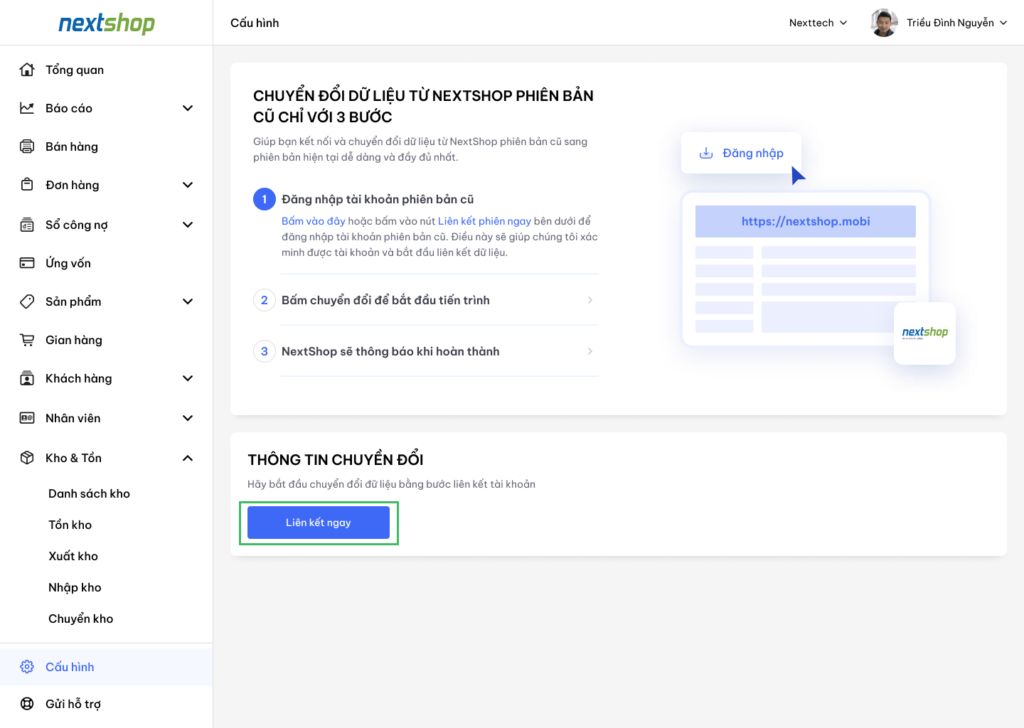Select the Tổng quan home icon

pyautogui.click(x=26, y=69)
